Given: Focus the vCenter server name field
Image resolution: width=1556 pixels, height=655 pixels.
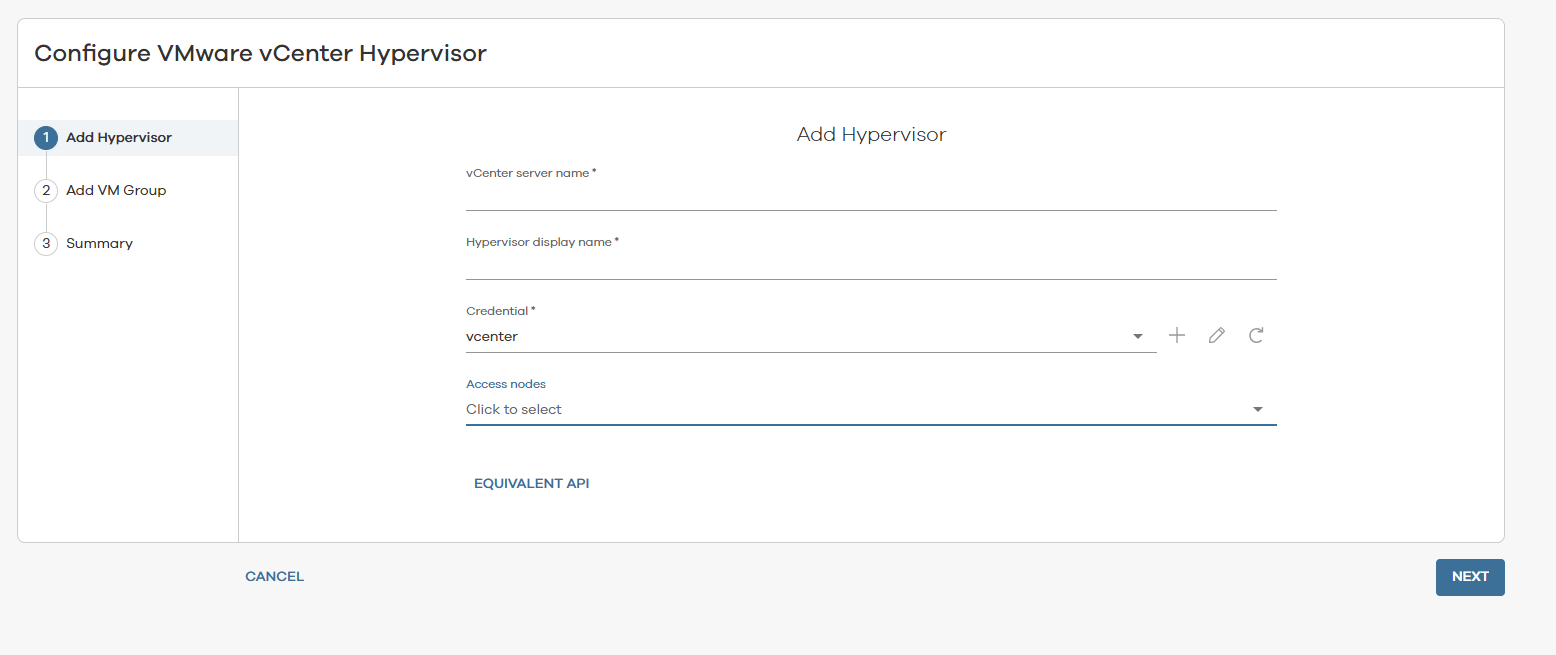Looking at the screenshot, I should (x=870, y=197).
